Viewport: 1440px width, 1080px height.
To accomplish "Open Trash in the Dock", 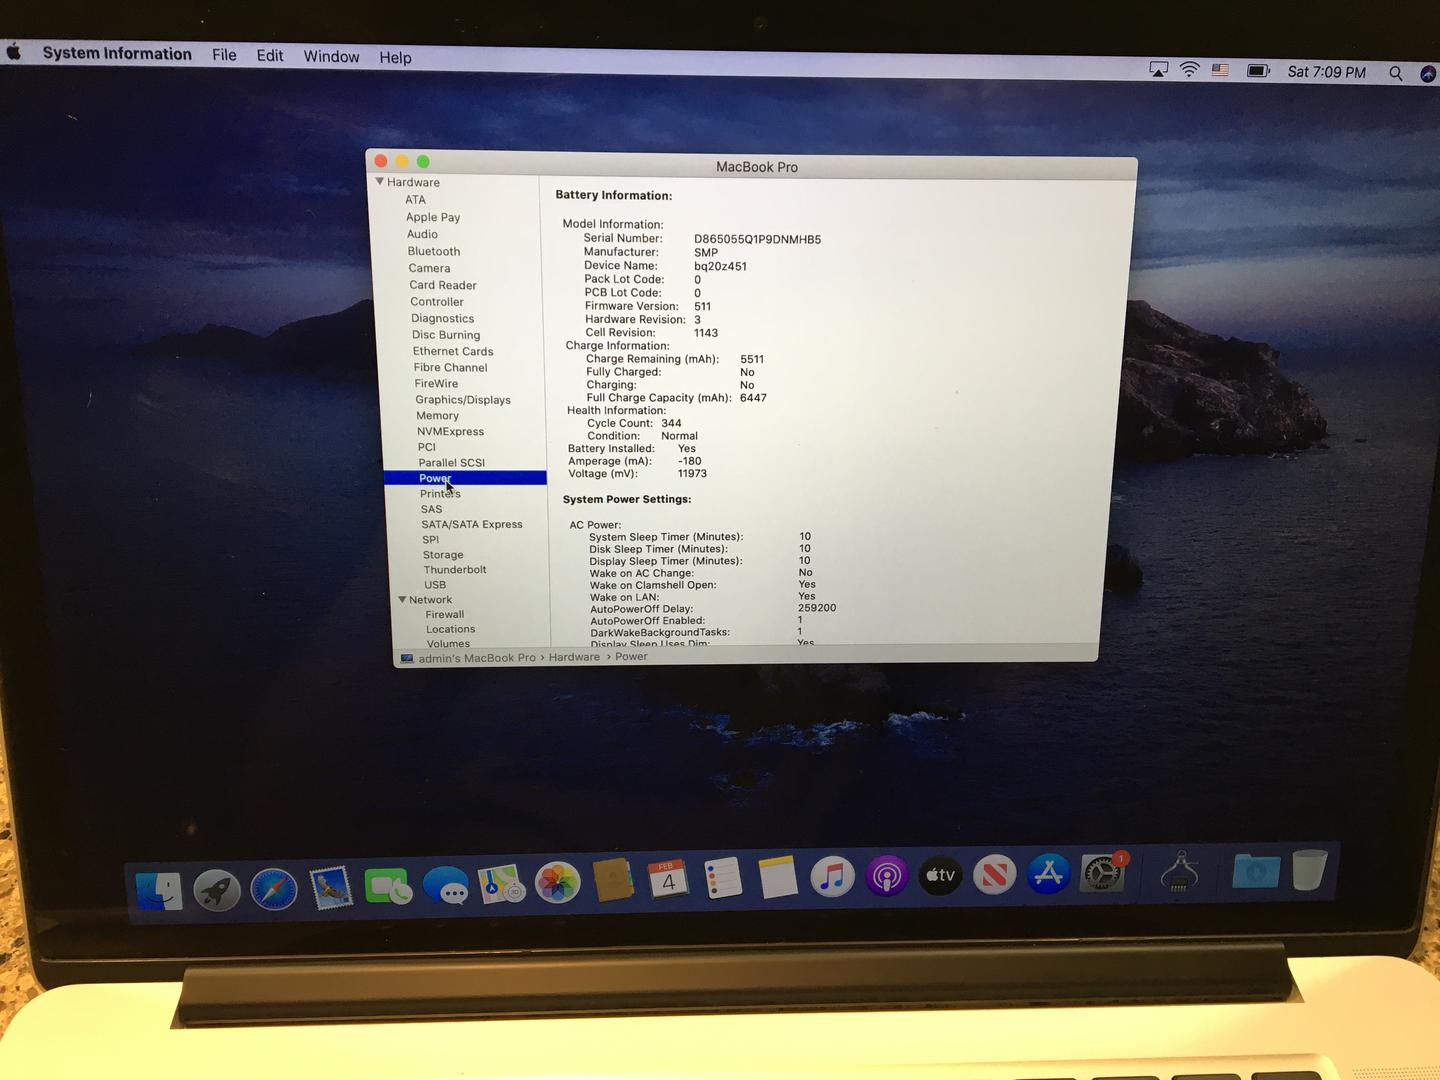I will click(1309, 870).
